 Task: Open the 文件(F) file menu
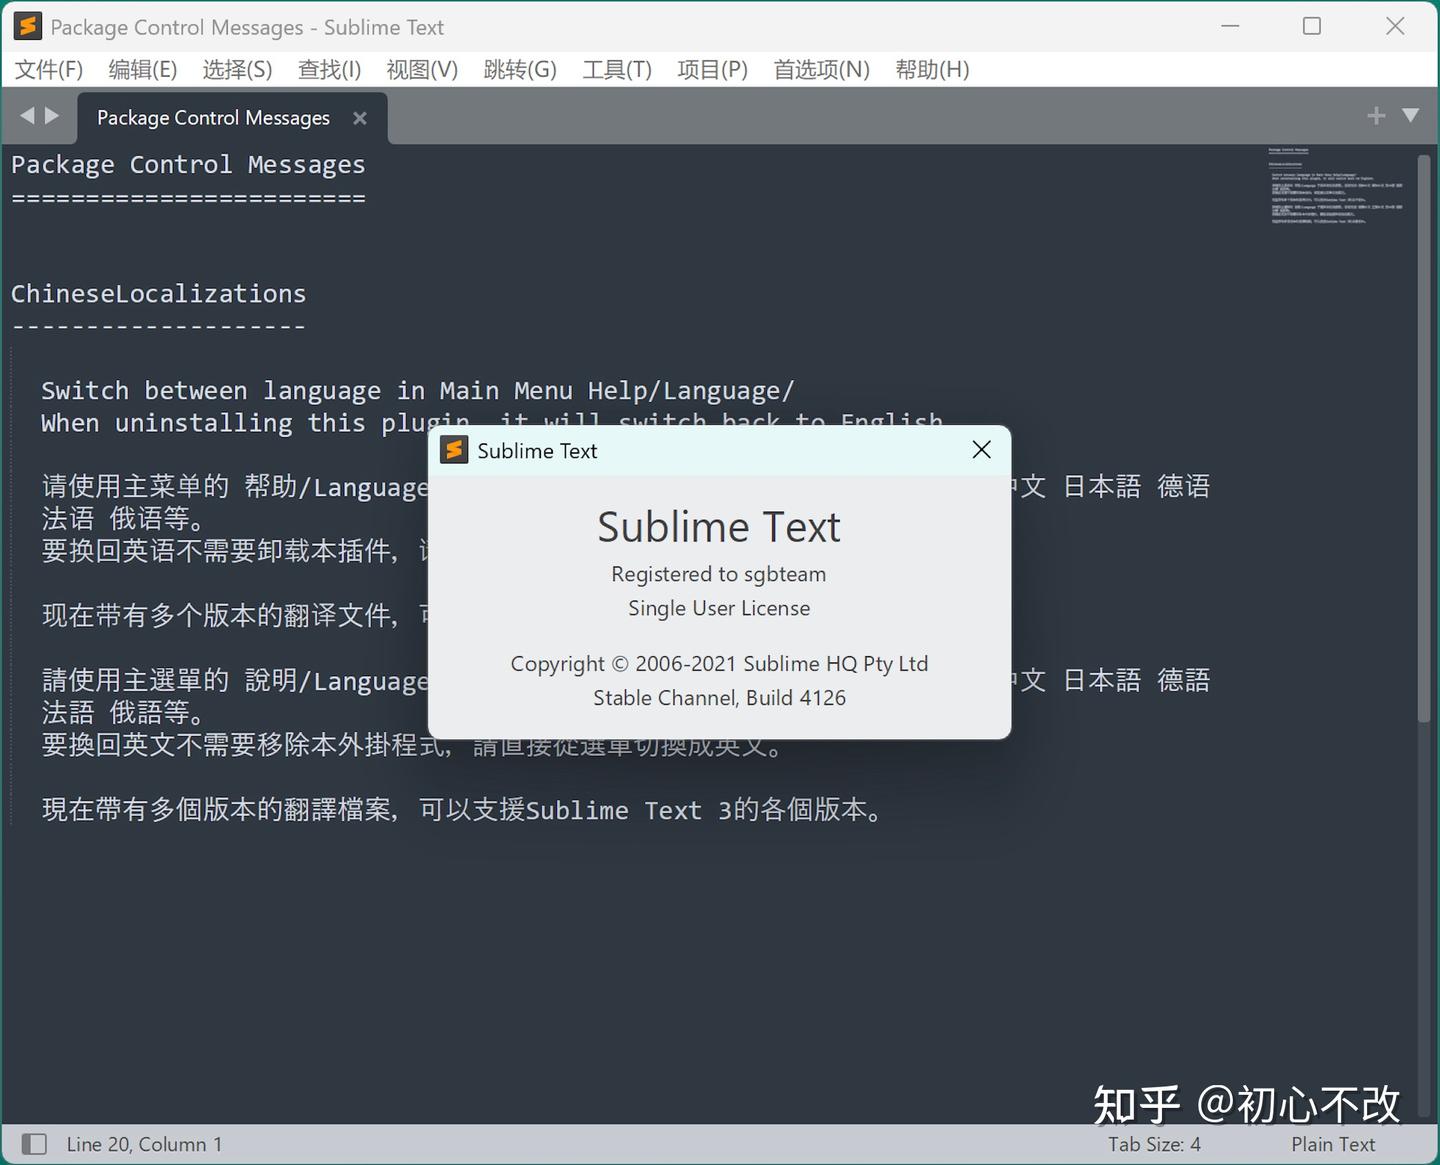point(48,69)
